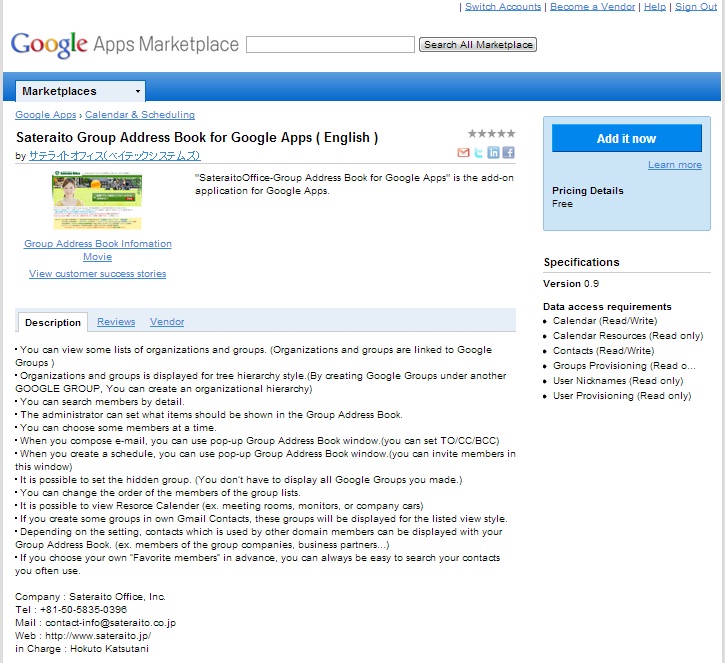Image resolution: width=725 pixels, height=663 pixels.
Task: Click the Sign Out link
Action: [696, 7]
